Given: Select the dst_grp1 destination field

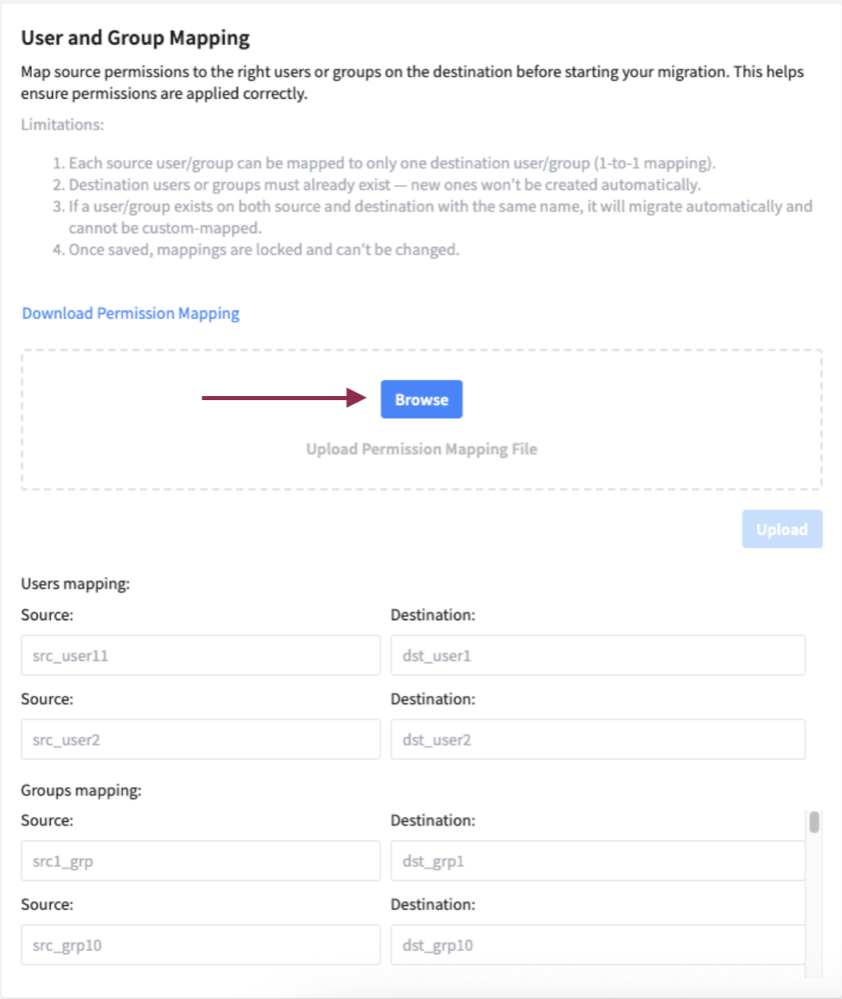Looking at the screenshot, I should coord(598,860).
